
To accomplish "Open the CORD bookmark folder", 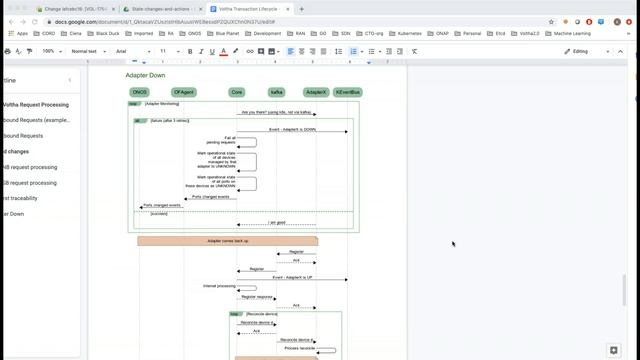I will pos(44,33).
